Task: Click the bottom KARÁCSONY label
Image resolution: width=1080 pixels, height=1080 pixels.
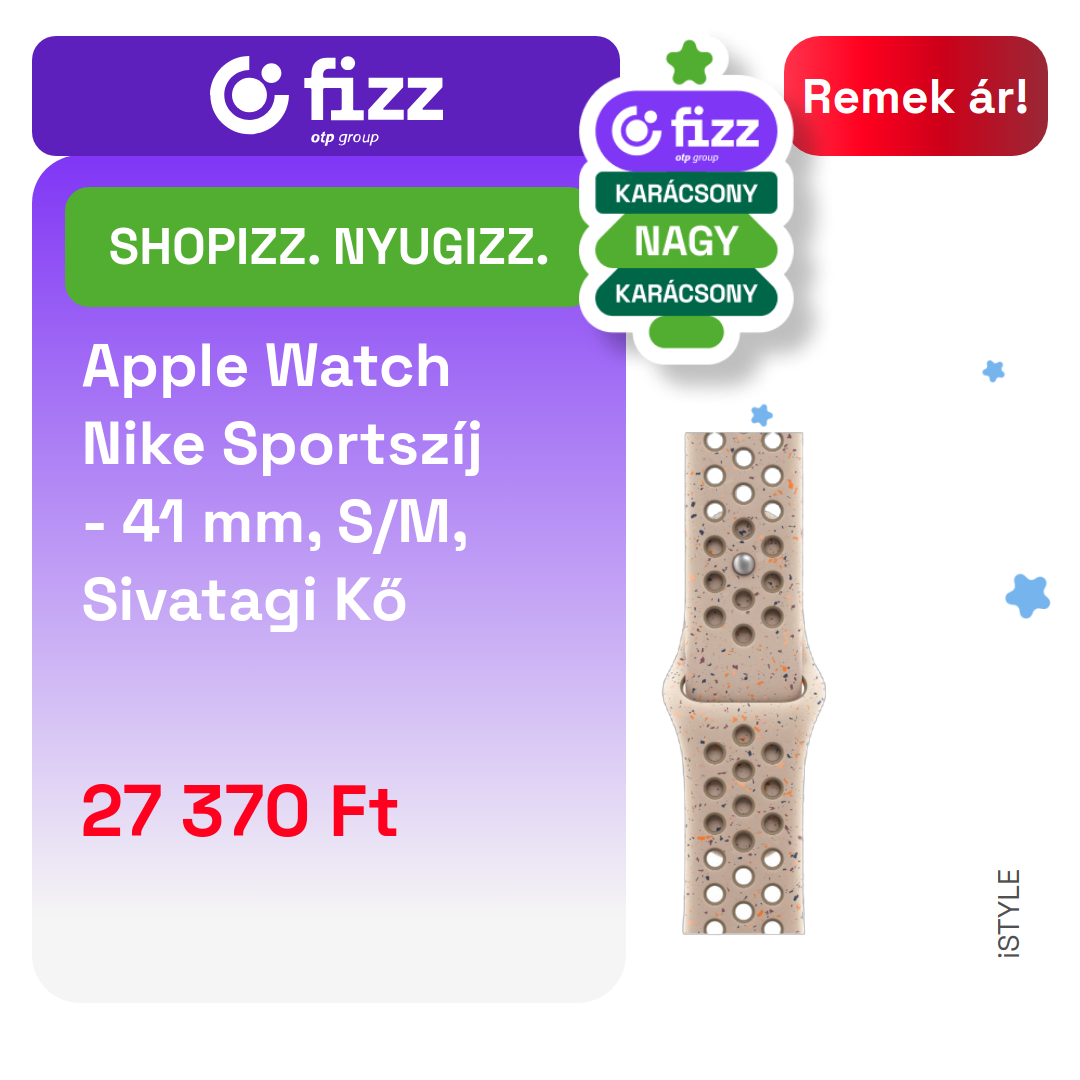Action: point(686,293)
